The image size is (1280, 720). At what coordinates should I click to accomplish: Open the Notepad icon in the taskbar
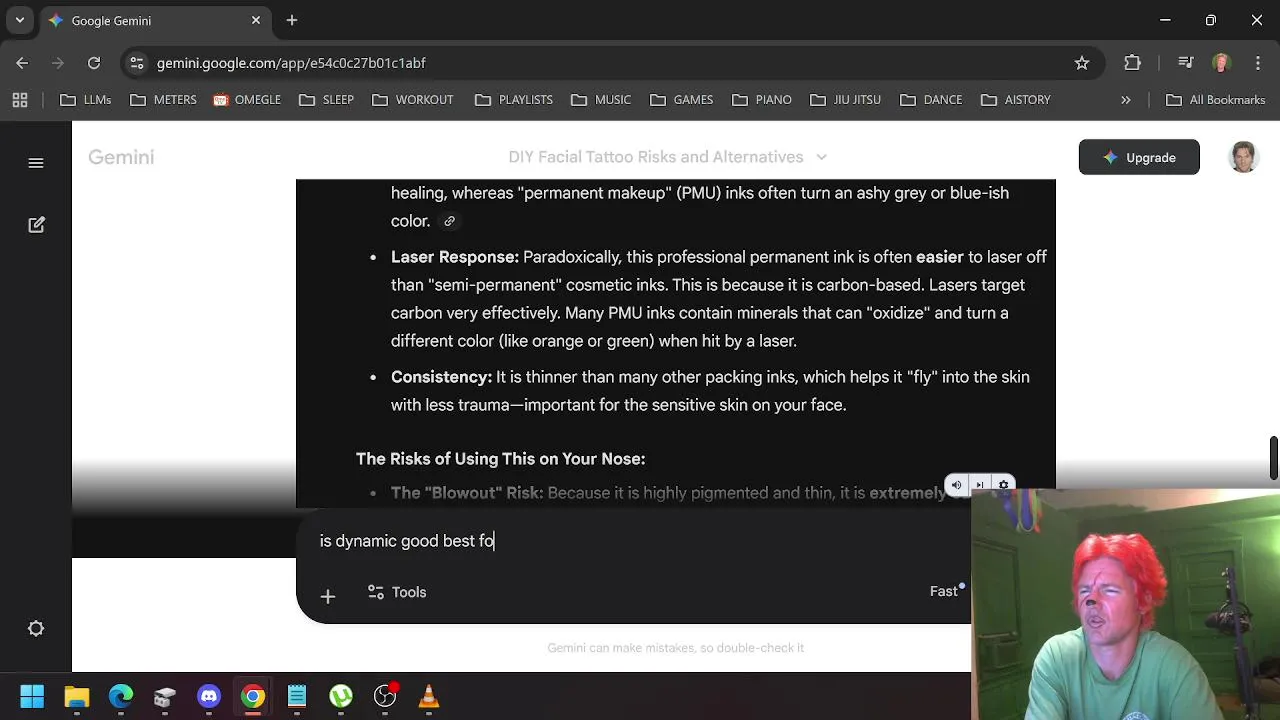(297, 696)
